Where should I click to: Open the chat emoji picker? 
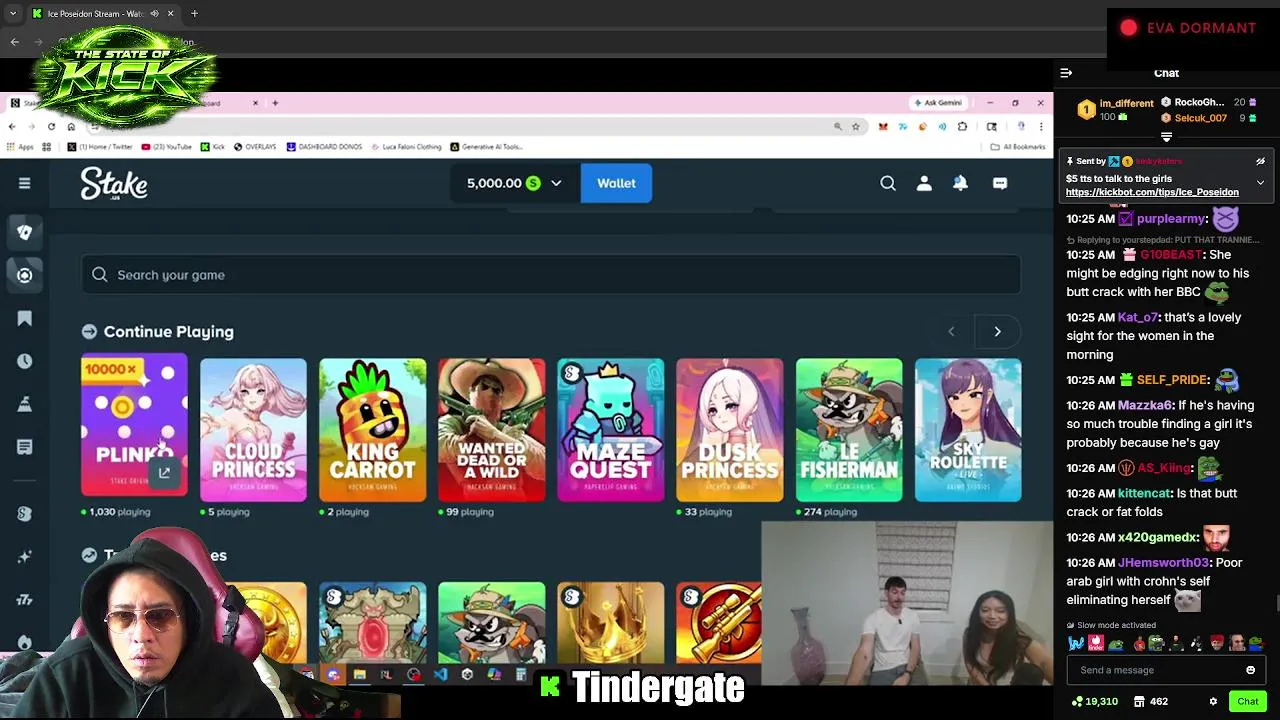[1250, 670]
